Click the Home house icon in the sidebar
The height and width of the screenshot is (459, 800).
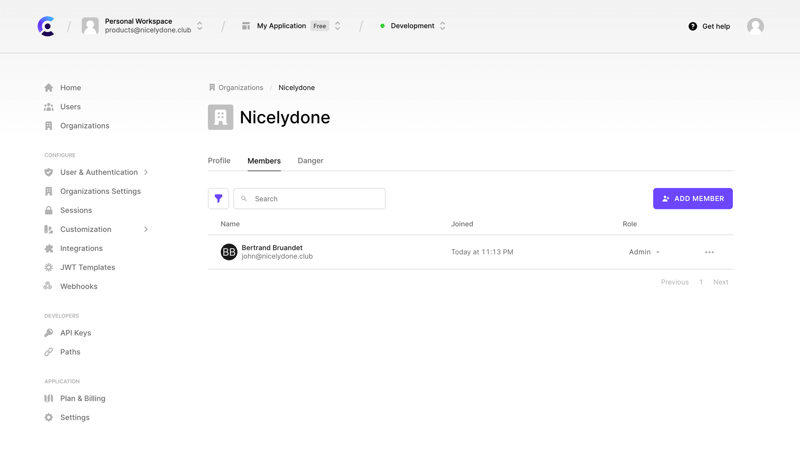click(x=48, y=88)
